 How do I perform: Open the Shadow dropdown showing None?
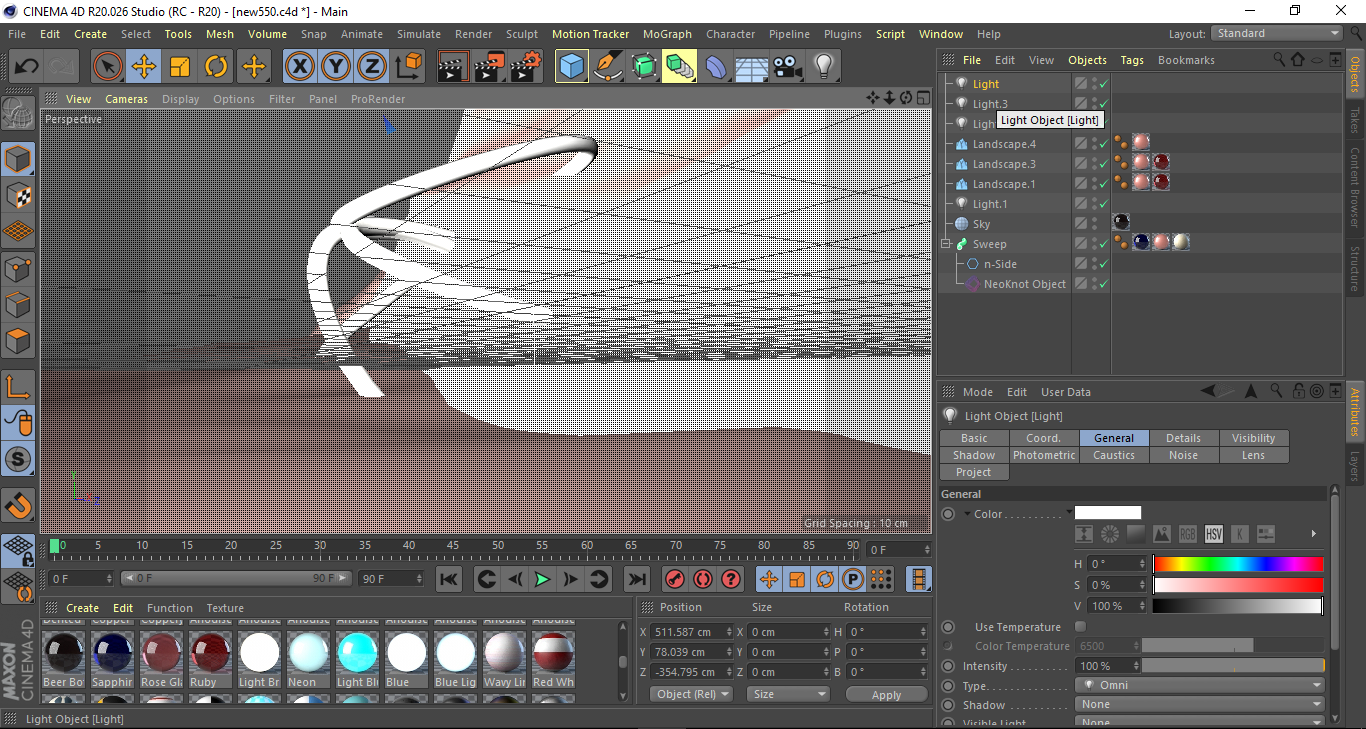(x=1200, y=705)
